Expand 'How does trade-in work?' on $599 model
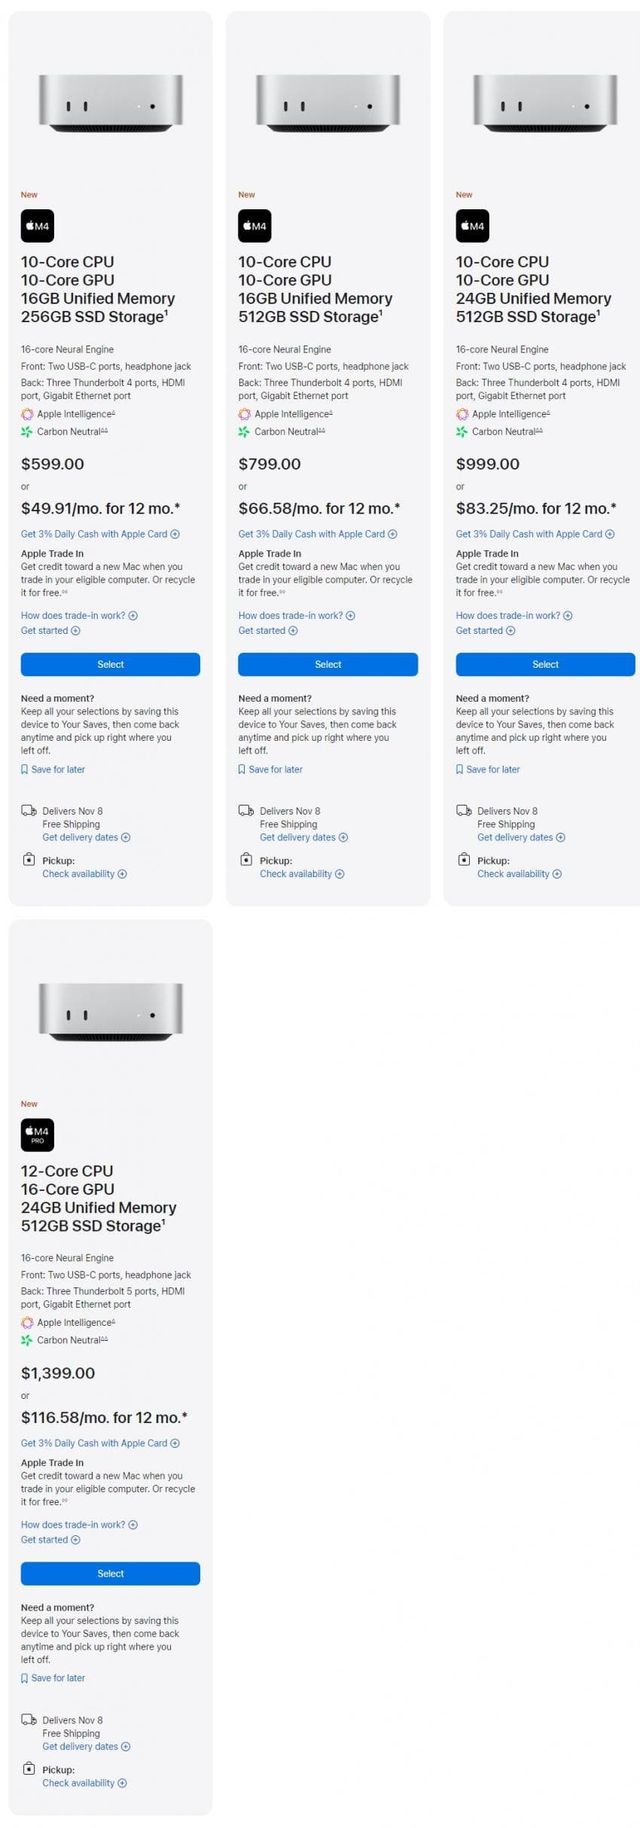Image resolution: width=640 pixels, height=1828 pixels. point(79,616)
